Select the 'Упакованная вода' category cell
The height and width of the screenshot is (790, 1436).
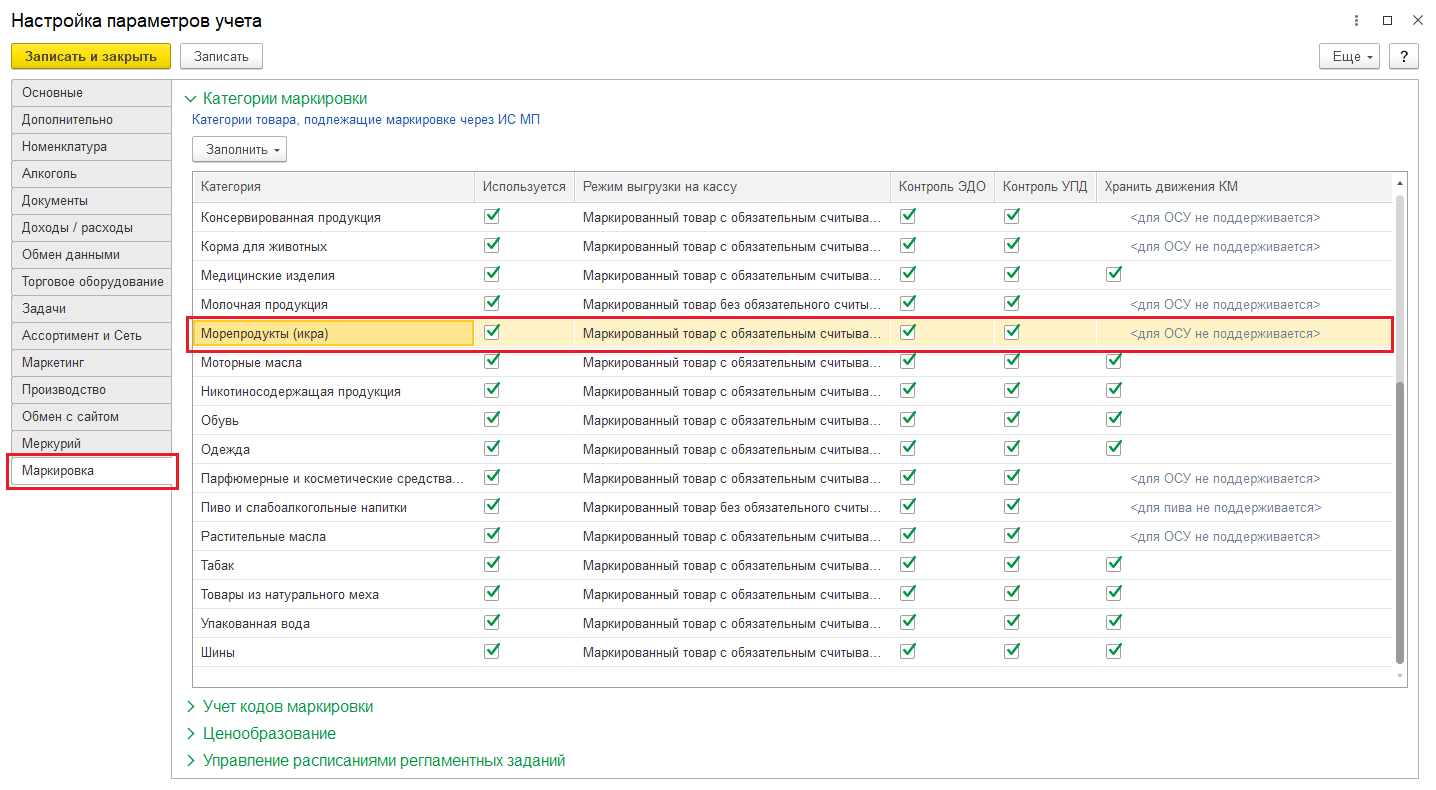point(256,623)
